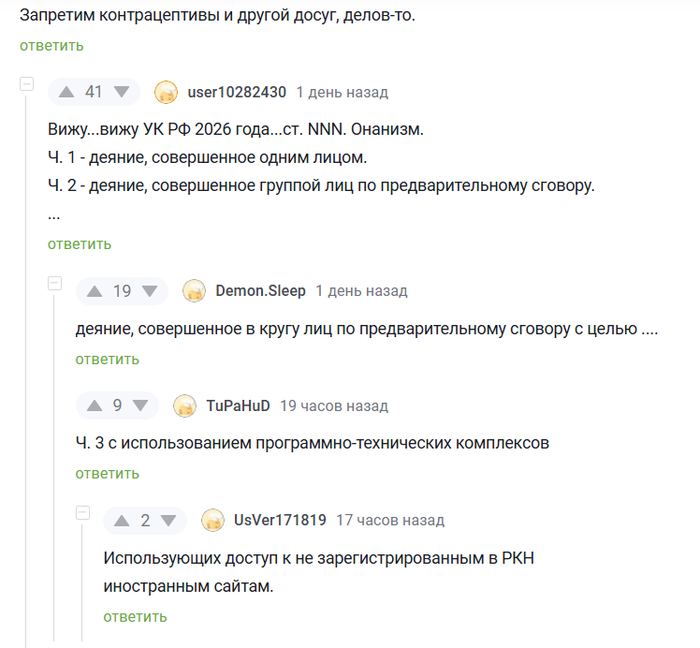700x648 pixels.
Task: Reply to TuPaHuD's comment
Action: coord(107,473)
